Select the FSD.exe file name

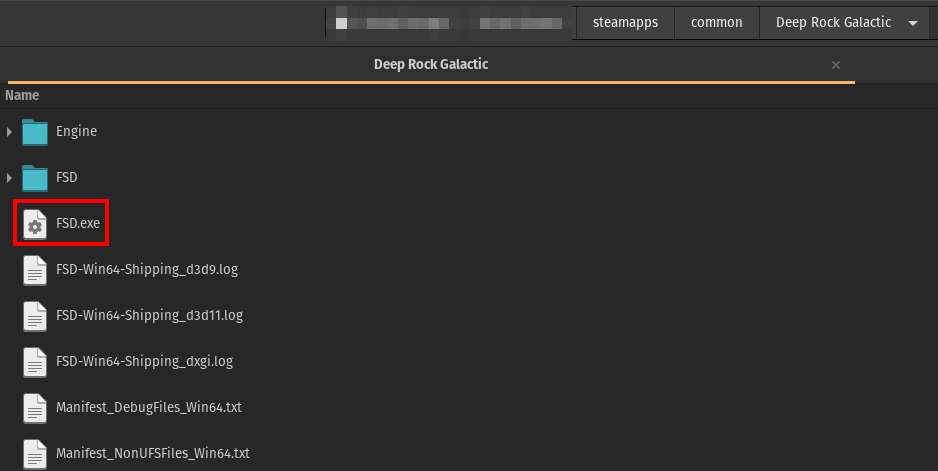point(78,224)
